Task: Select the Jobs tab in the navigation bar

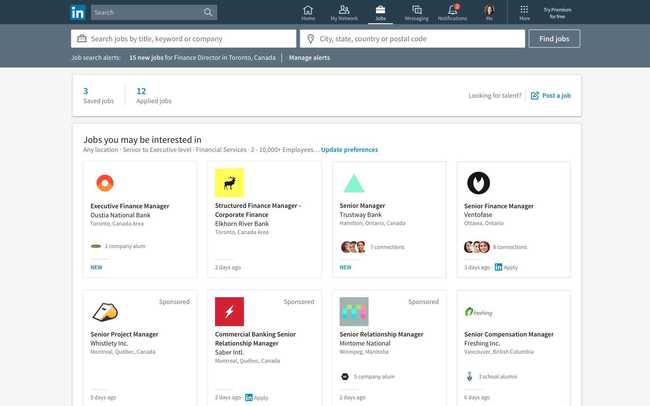Action: 380,12
